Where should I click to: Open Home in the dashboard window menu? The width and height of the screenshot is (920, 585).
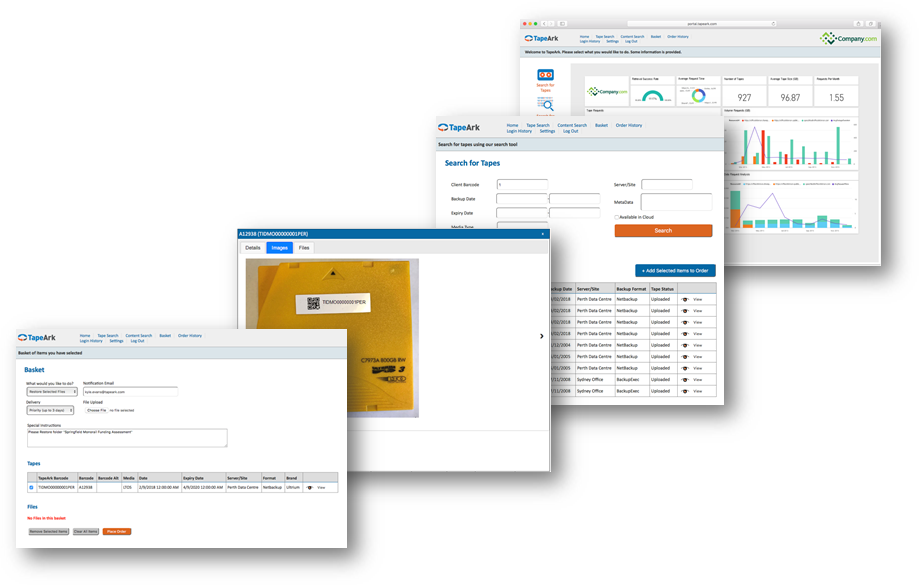pyautogui.click(x=584, y=36)
